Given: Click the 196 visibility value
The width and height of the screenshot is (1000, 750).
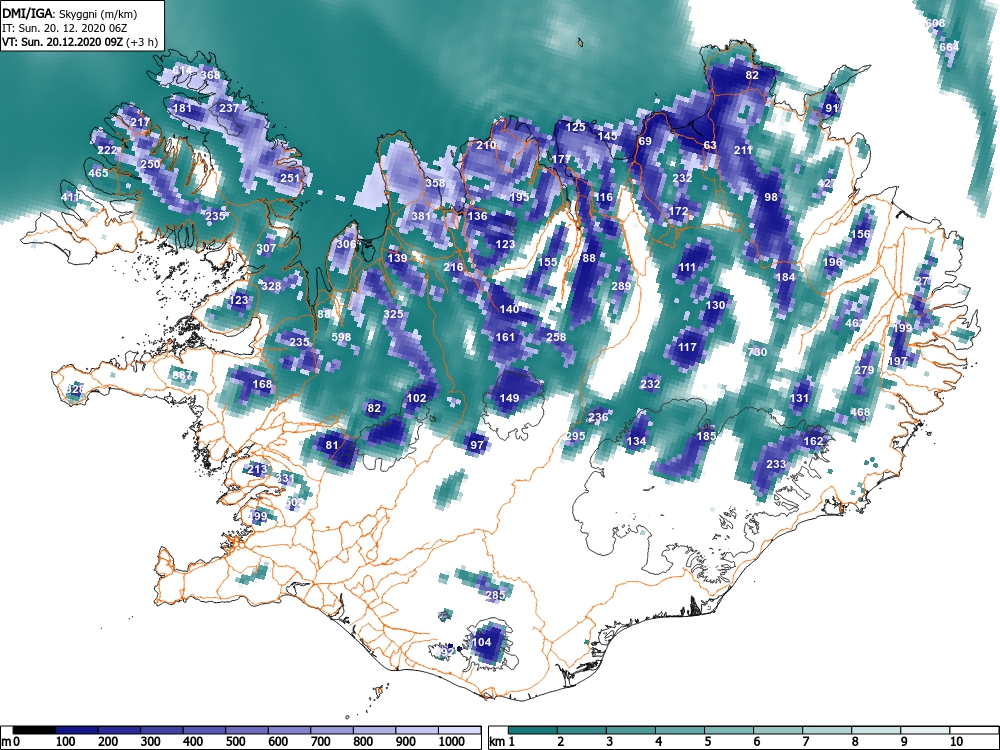Looking at the screenshot, I should (x=832, y=262).
